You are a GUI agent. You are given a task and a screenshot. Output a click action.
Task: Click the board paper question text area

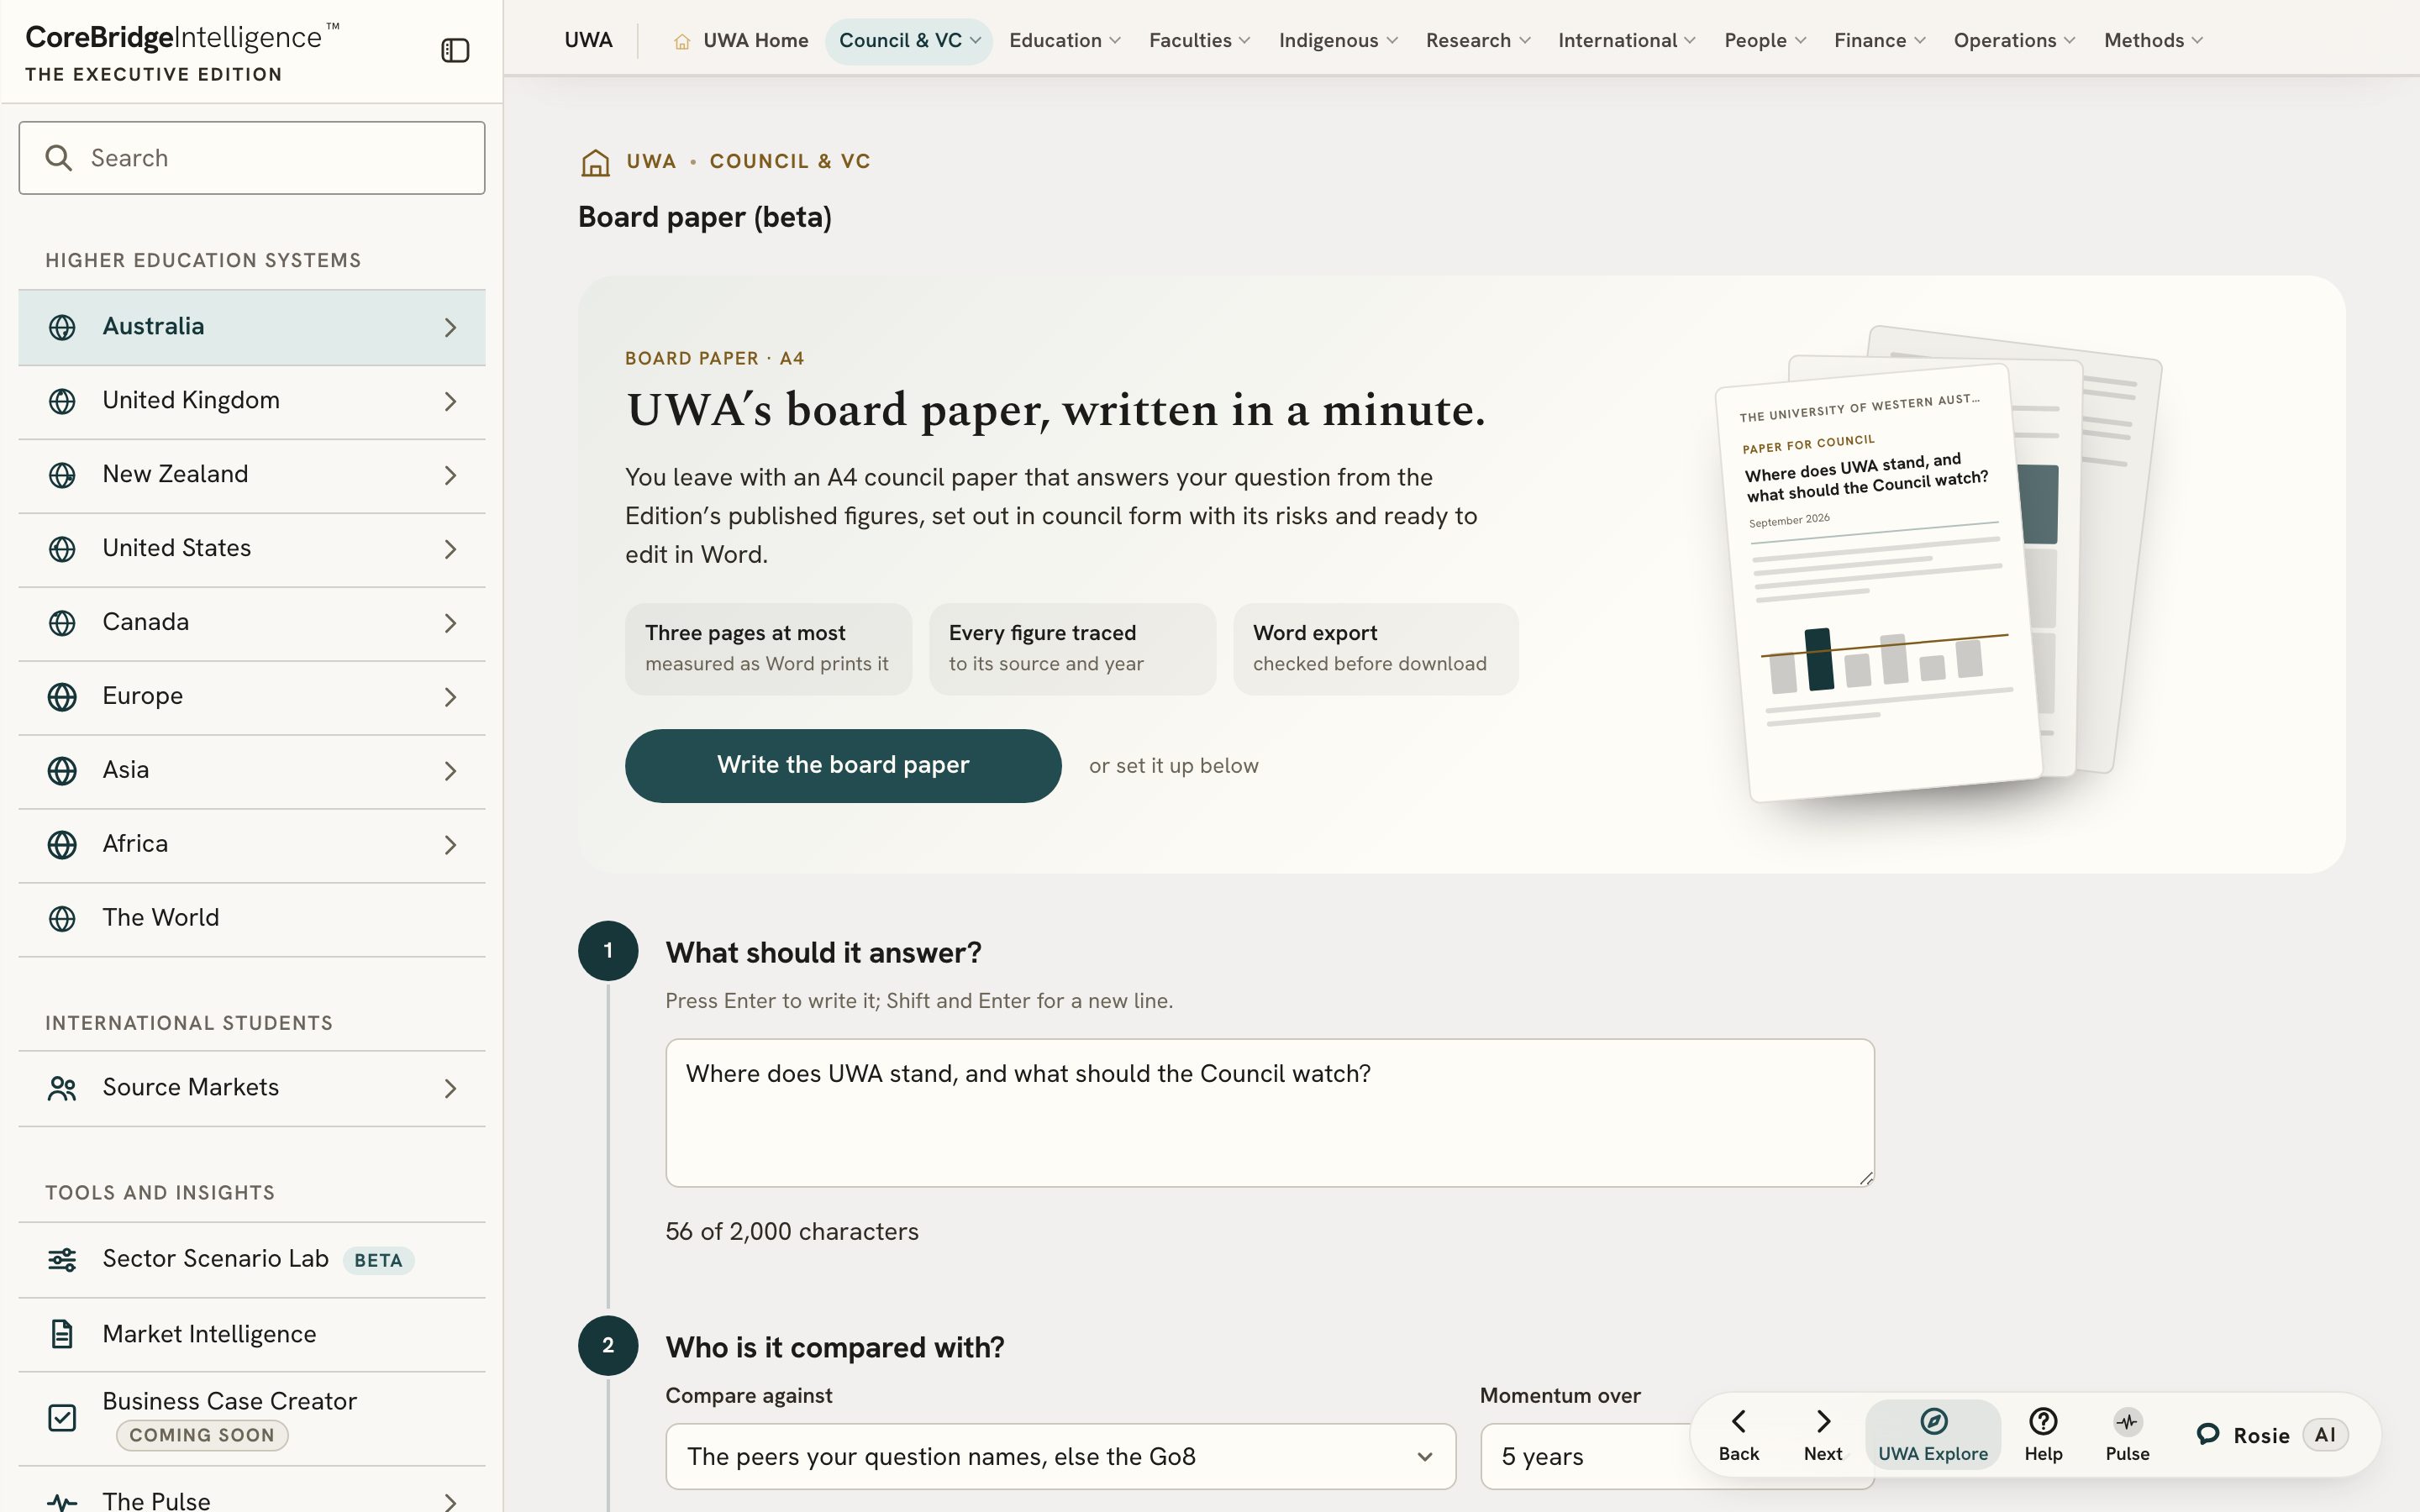[x=1270, y=1113]
